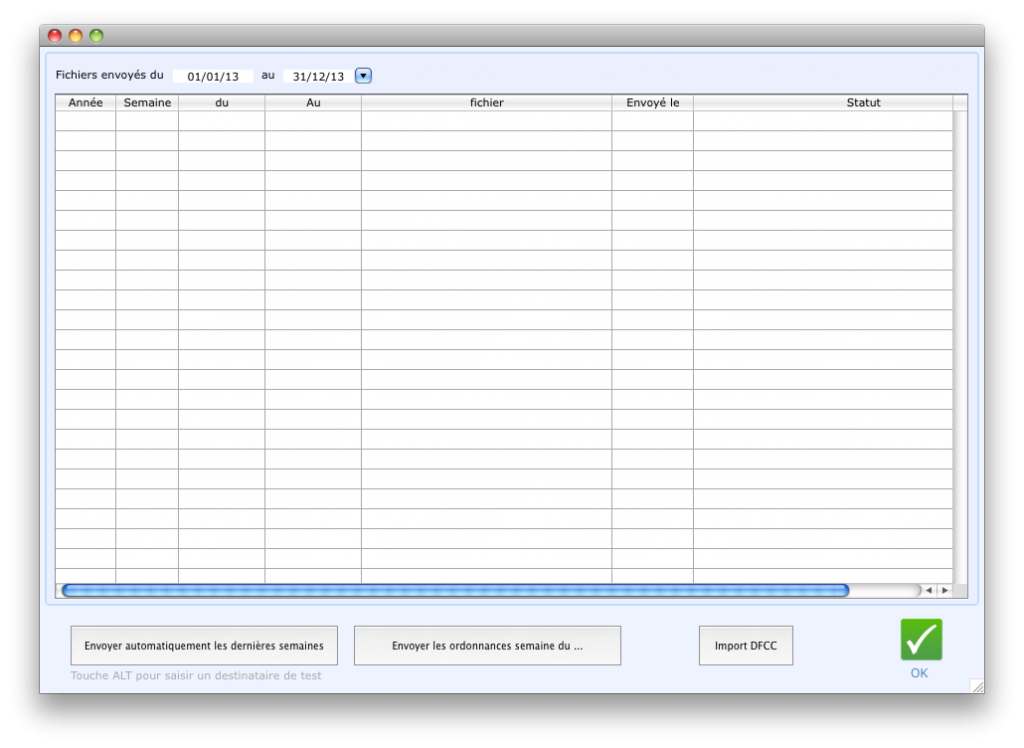The image size is (1024, 748).
Task: Sort by the Semaine column header
Action: point(147,103)
